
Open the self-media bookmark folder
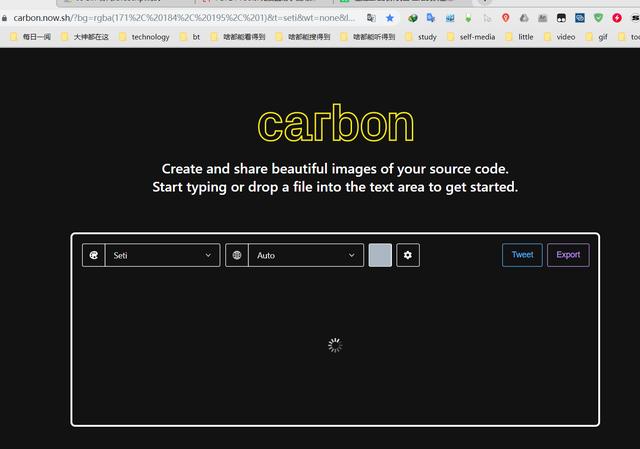coord(471,37)
